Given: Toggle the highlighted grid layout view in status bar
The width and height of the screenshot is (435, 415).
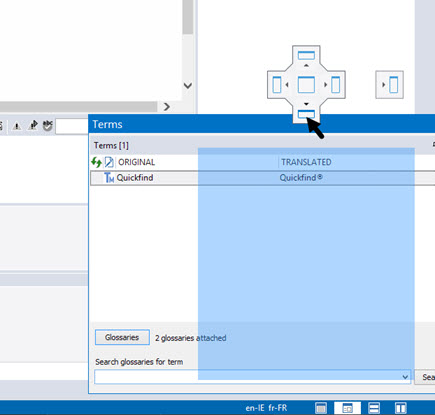Looking at the screenshot, I should click(347, 408).
